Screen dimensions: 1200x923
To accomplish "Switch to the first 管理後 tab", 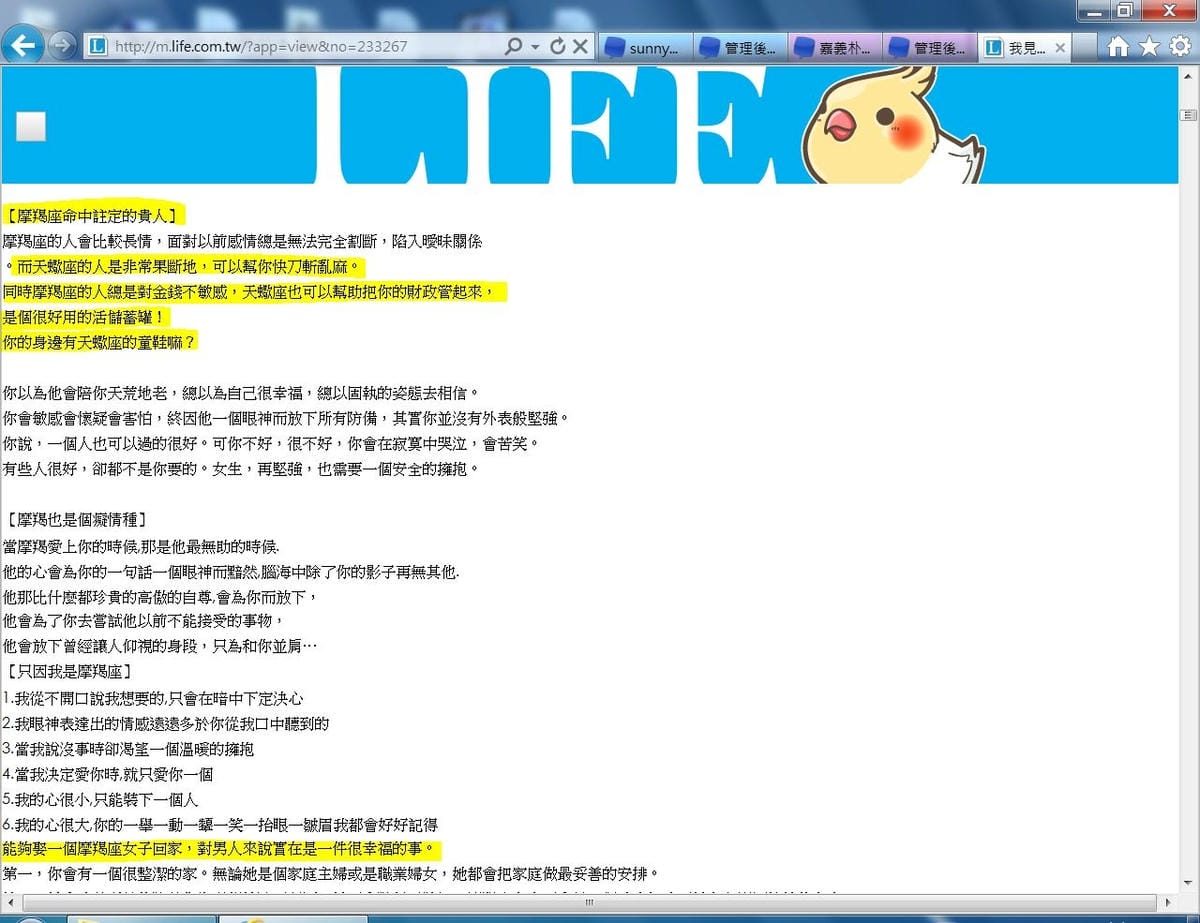I will click(x=741, y=46).
